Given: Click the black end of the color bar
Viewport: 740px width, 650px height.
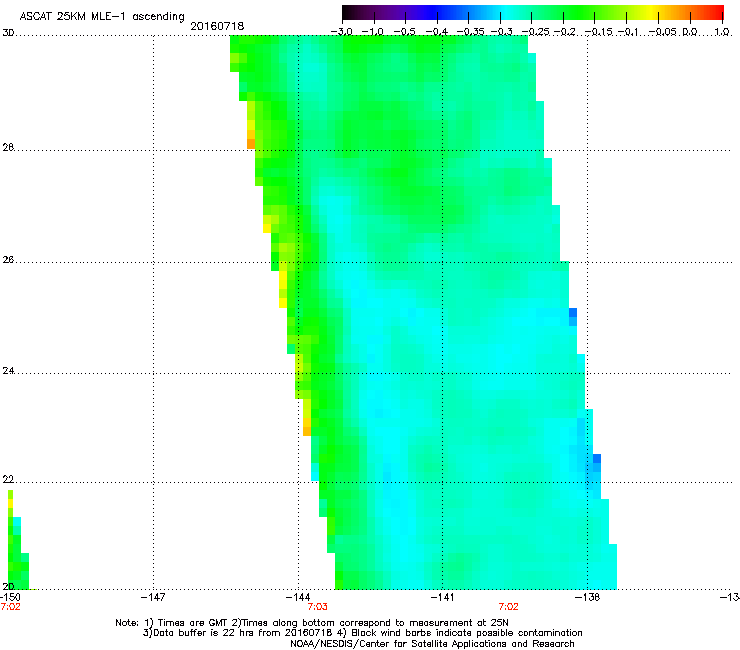Looking at the screenshot, I should point(348,13).
